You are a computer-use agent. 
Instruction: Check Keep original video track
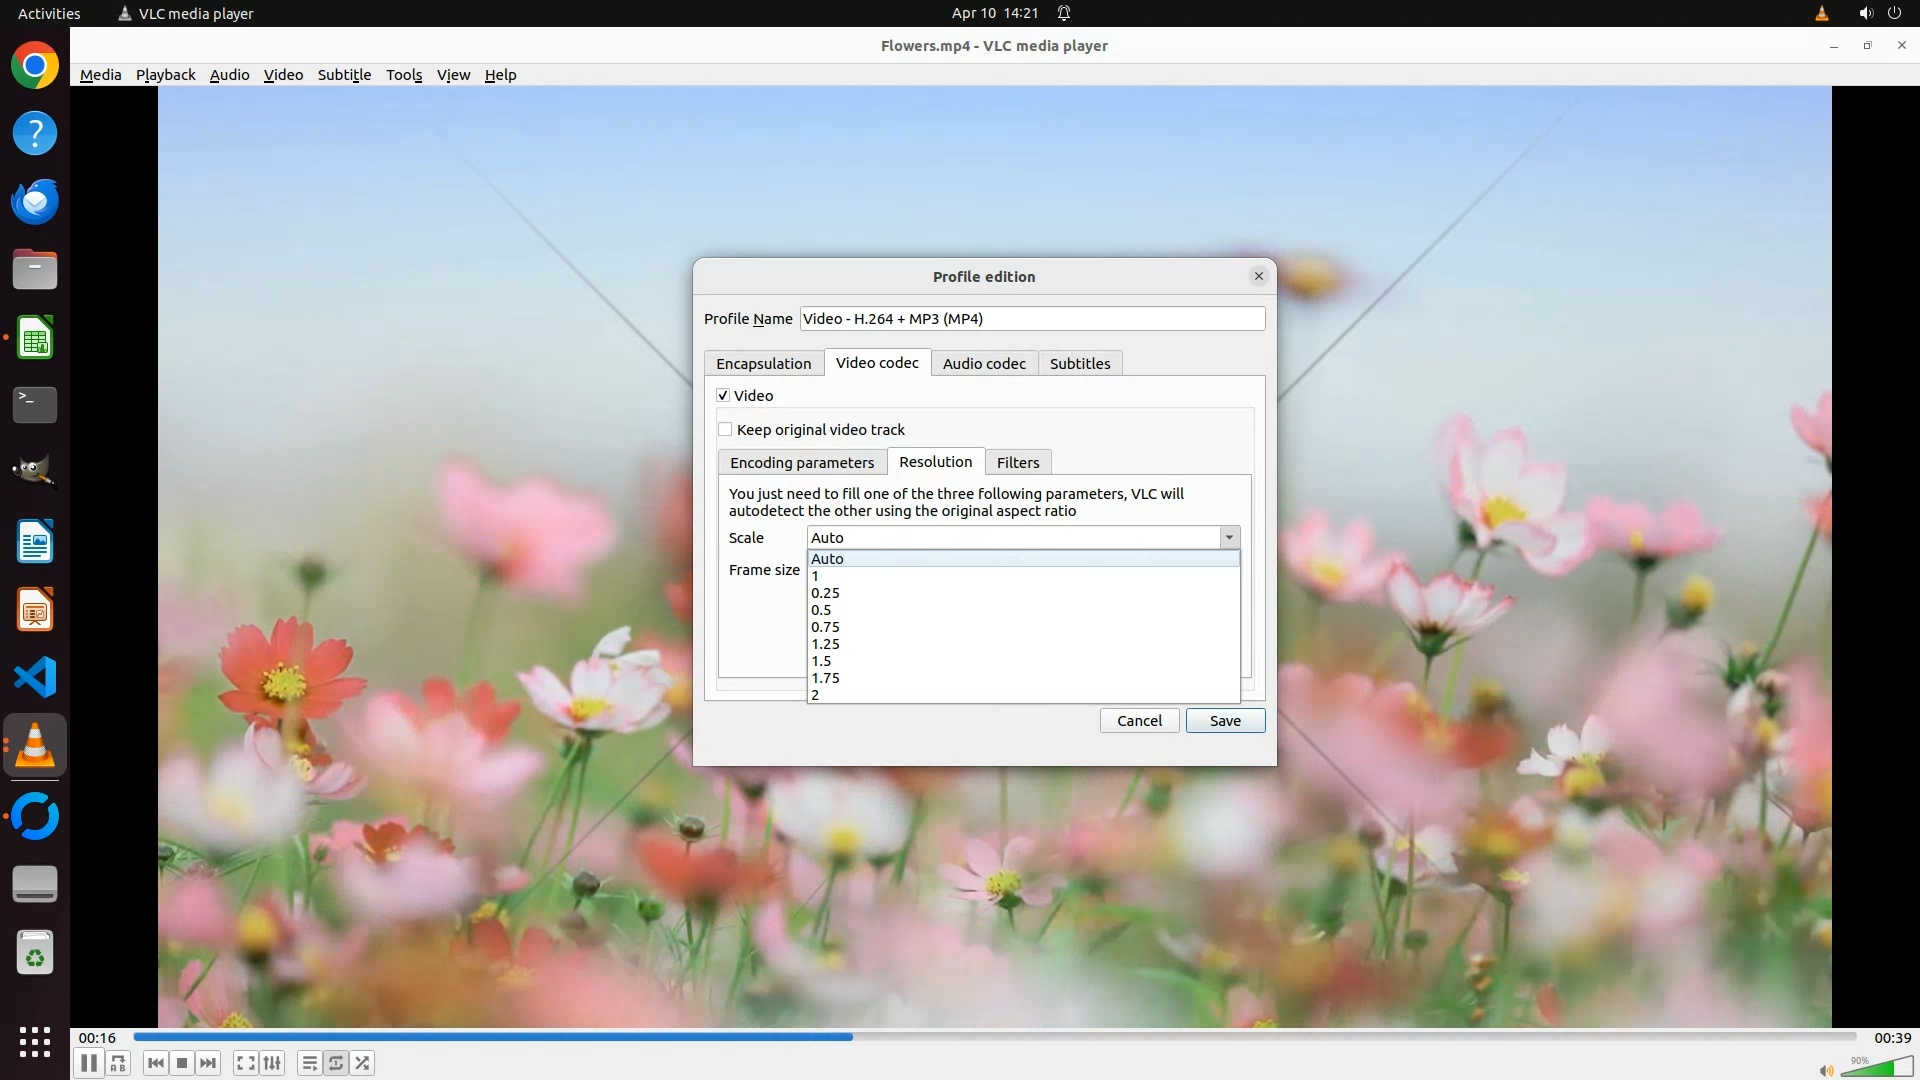[x=725, y=430]
